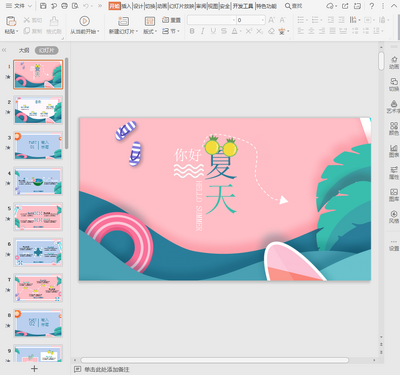Click the Reset (重置) slide button

tap(171, 20)
